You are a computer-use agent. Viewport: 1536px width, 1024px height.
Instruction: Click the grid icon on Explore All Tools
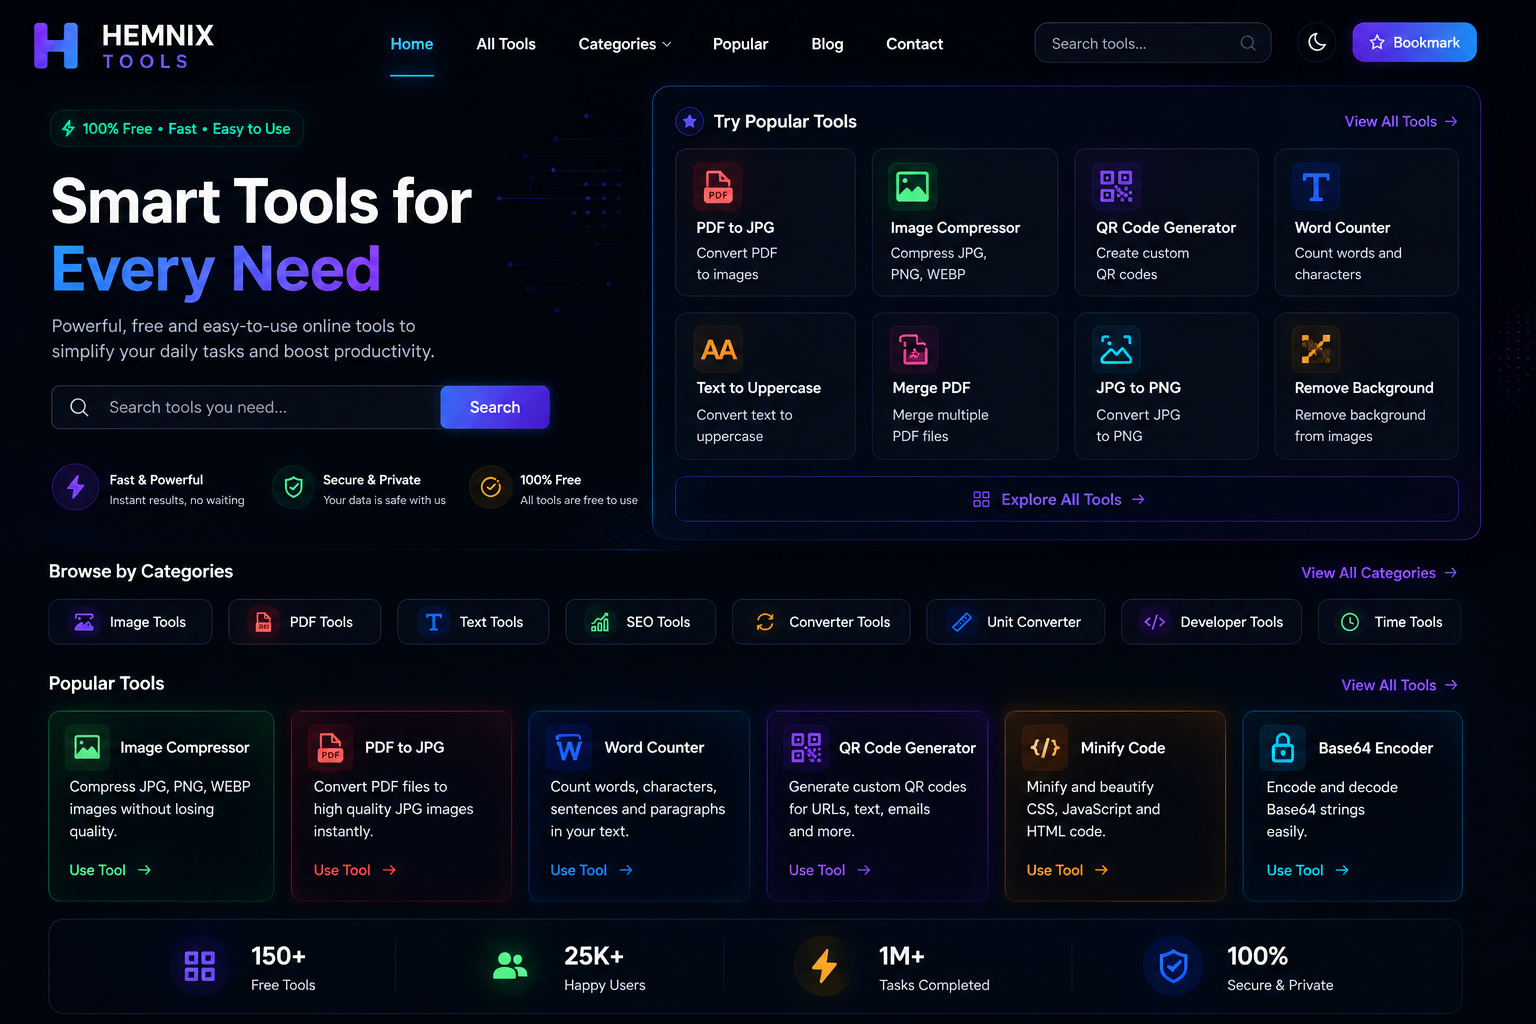pos(981,499)
